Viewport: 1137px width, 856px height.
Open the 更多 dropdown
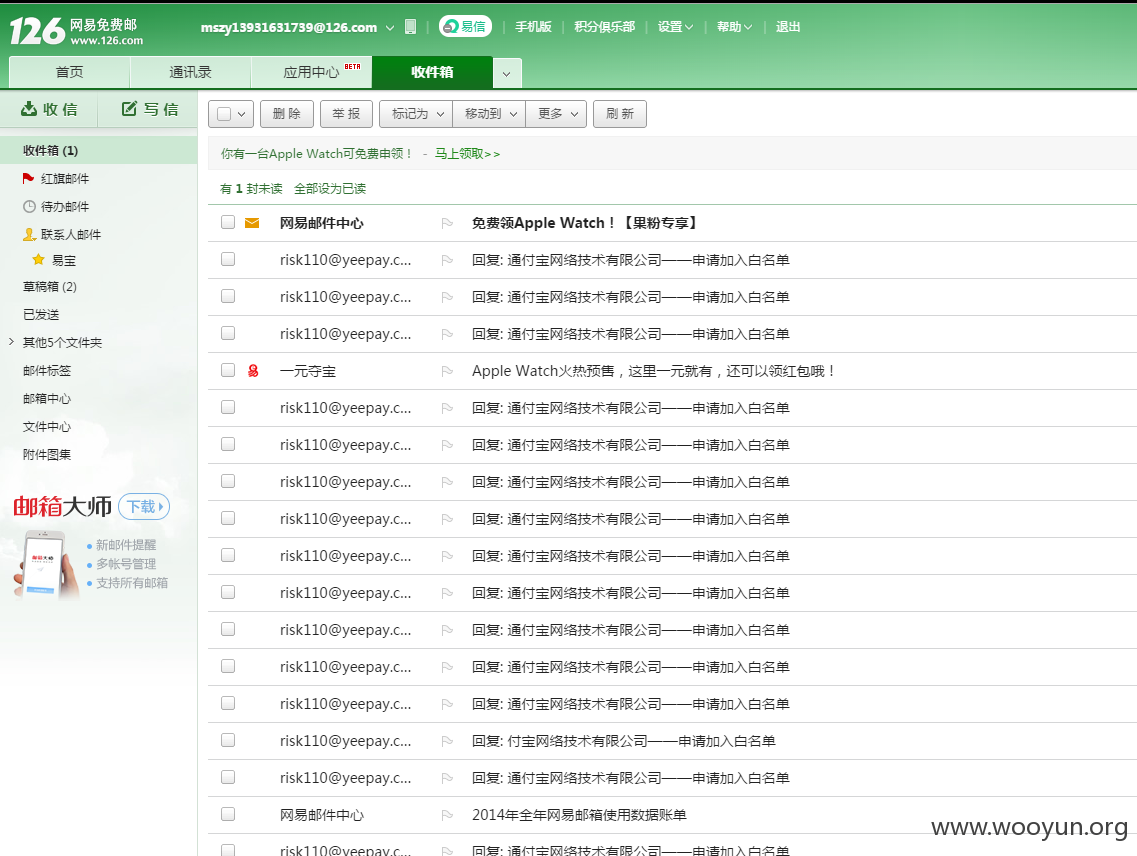point(556,114)
